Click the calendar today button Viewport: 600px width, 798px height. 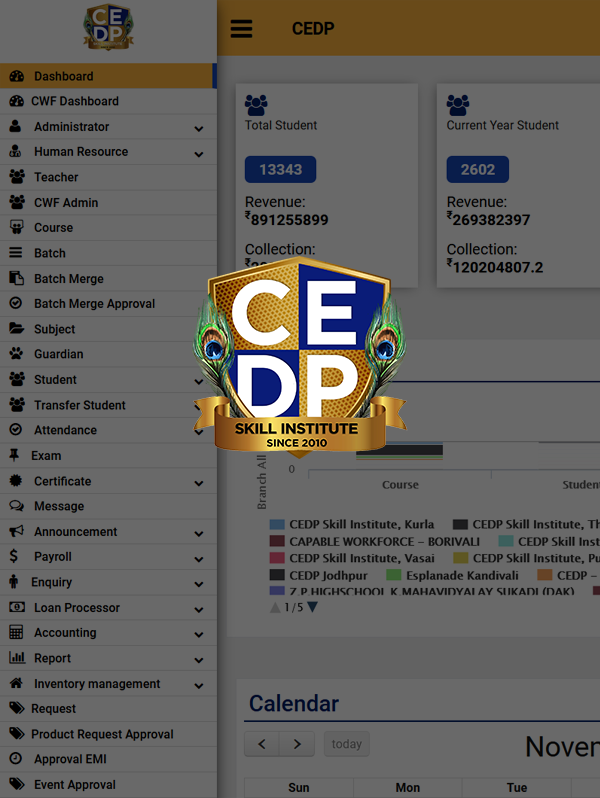347,744
